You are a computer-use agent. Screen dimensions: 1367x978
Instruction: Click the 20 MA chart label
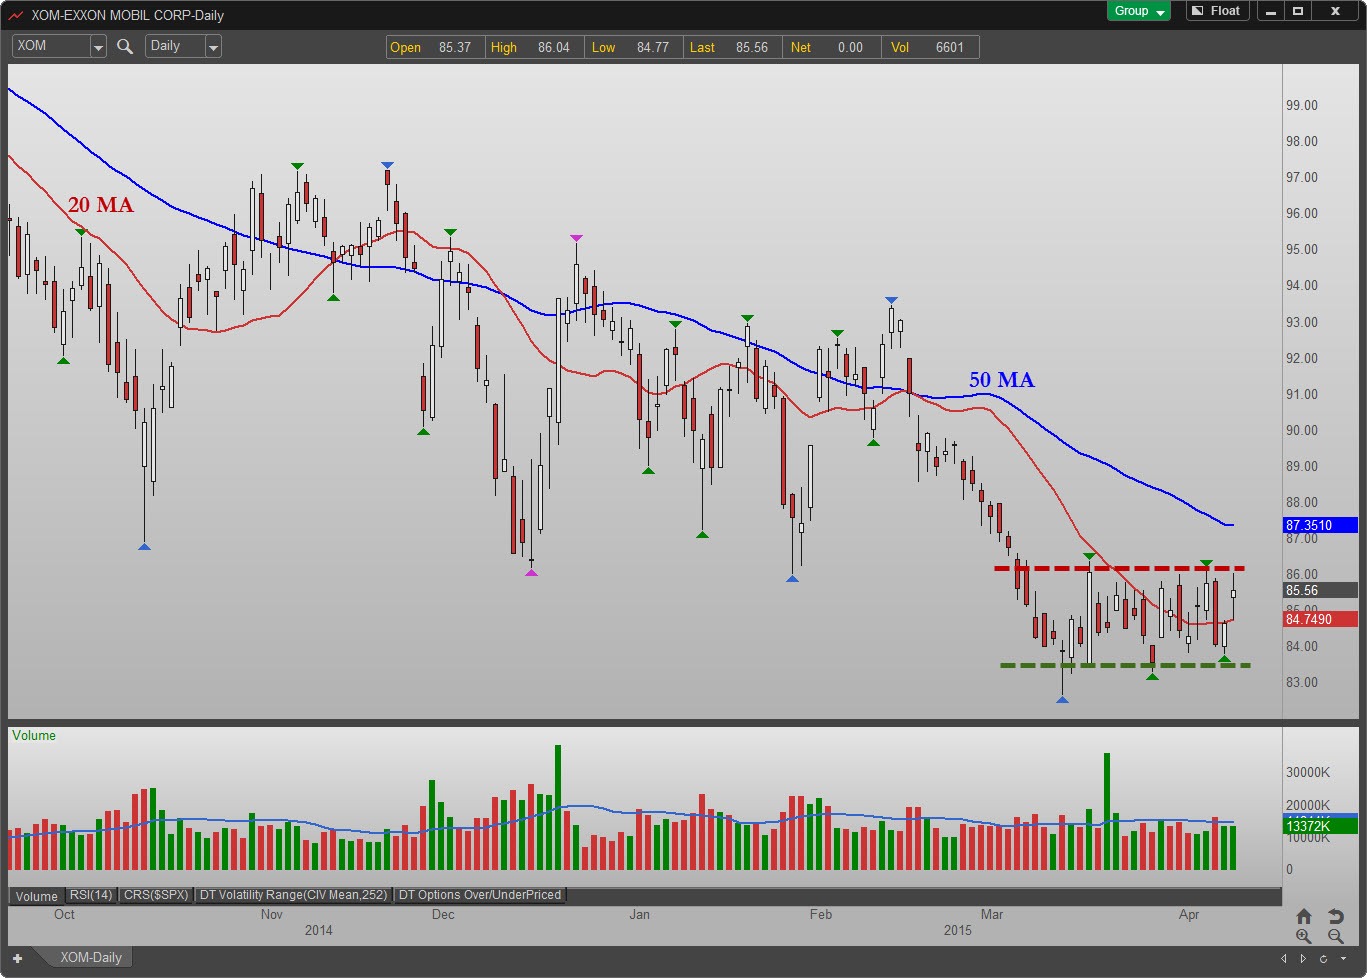click(101, 205)
